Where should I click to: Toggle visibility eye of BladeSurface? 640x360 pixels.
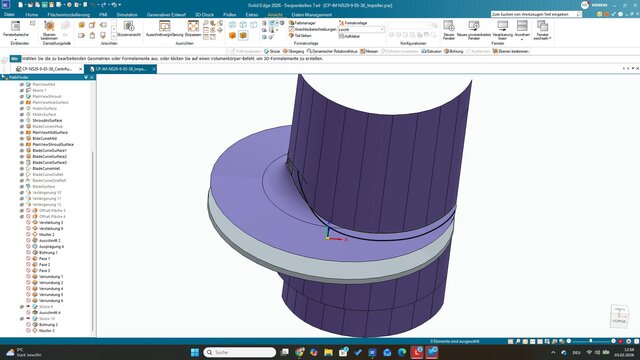coord(22,187)
